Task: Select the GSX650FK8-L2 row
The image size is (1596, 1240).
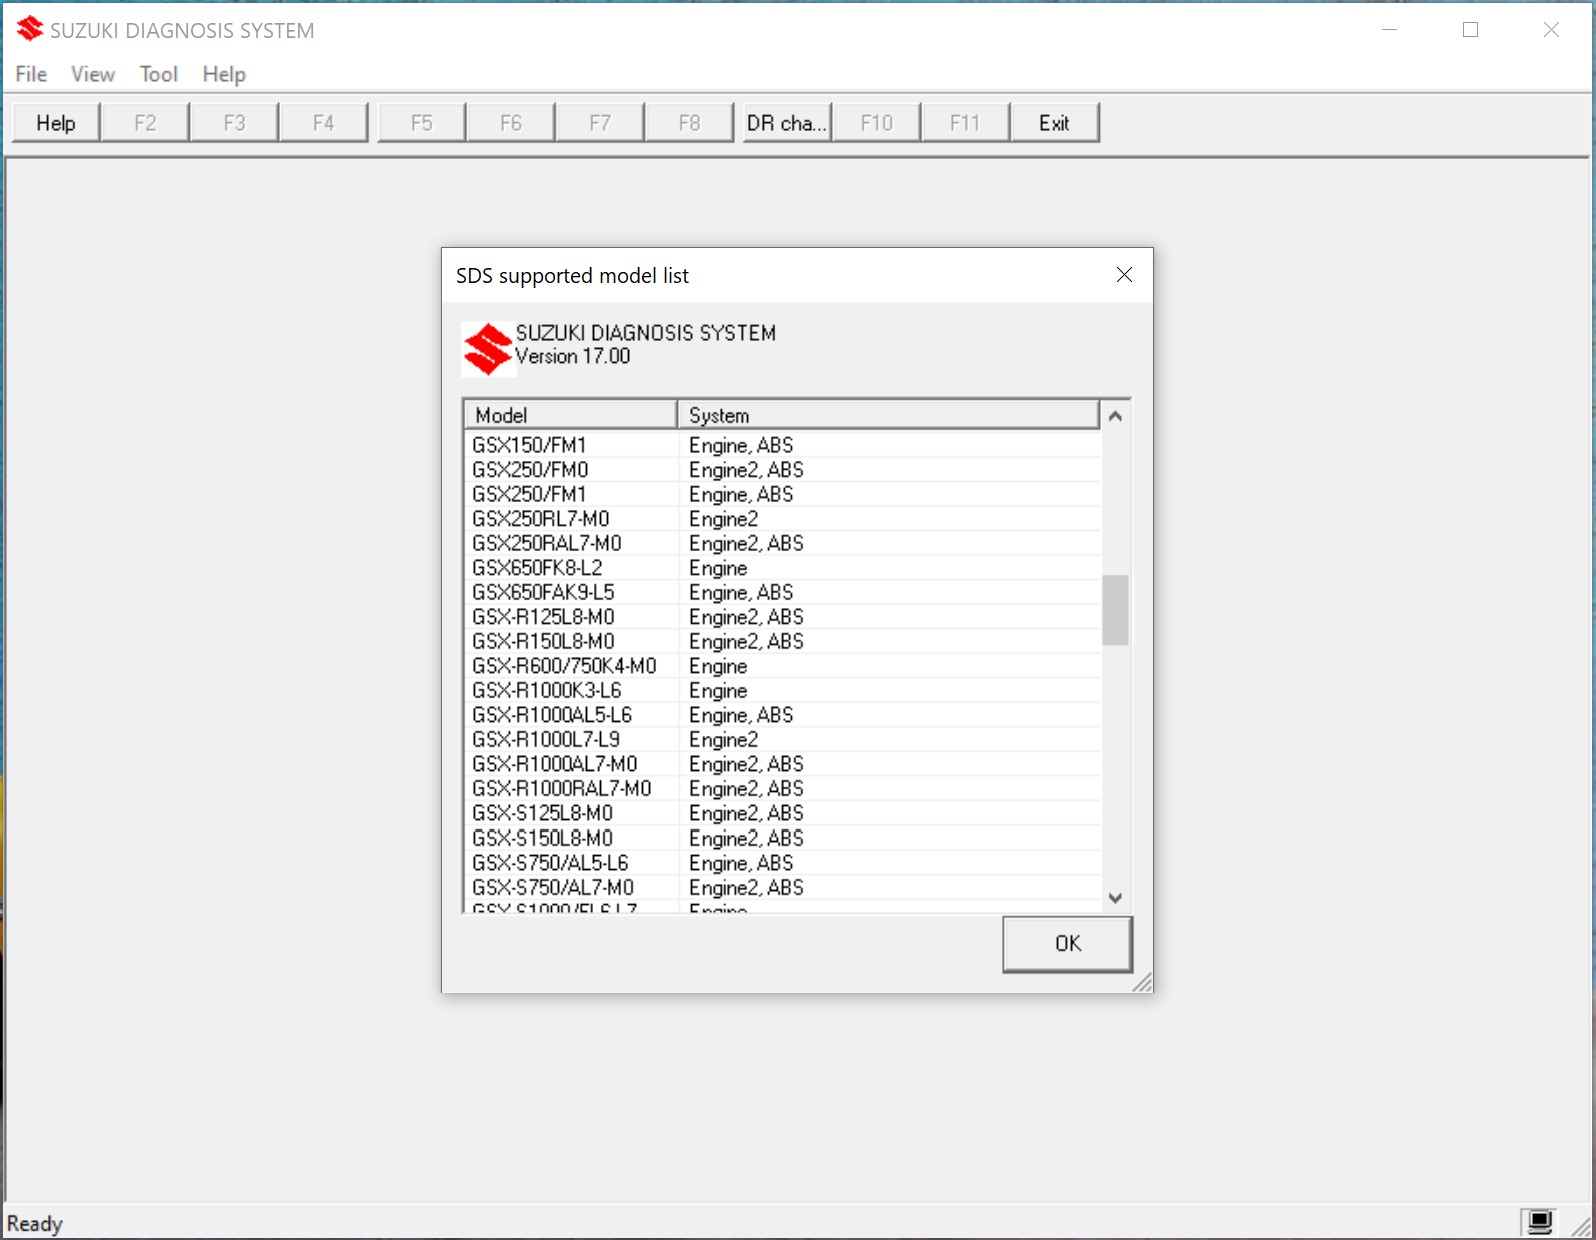Action: click(783, 568)
